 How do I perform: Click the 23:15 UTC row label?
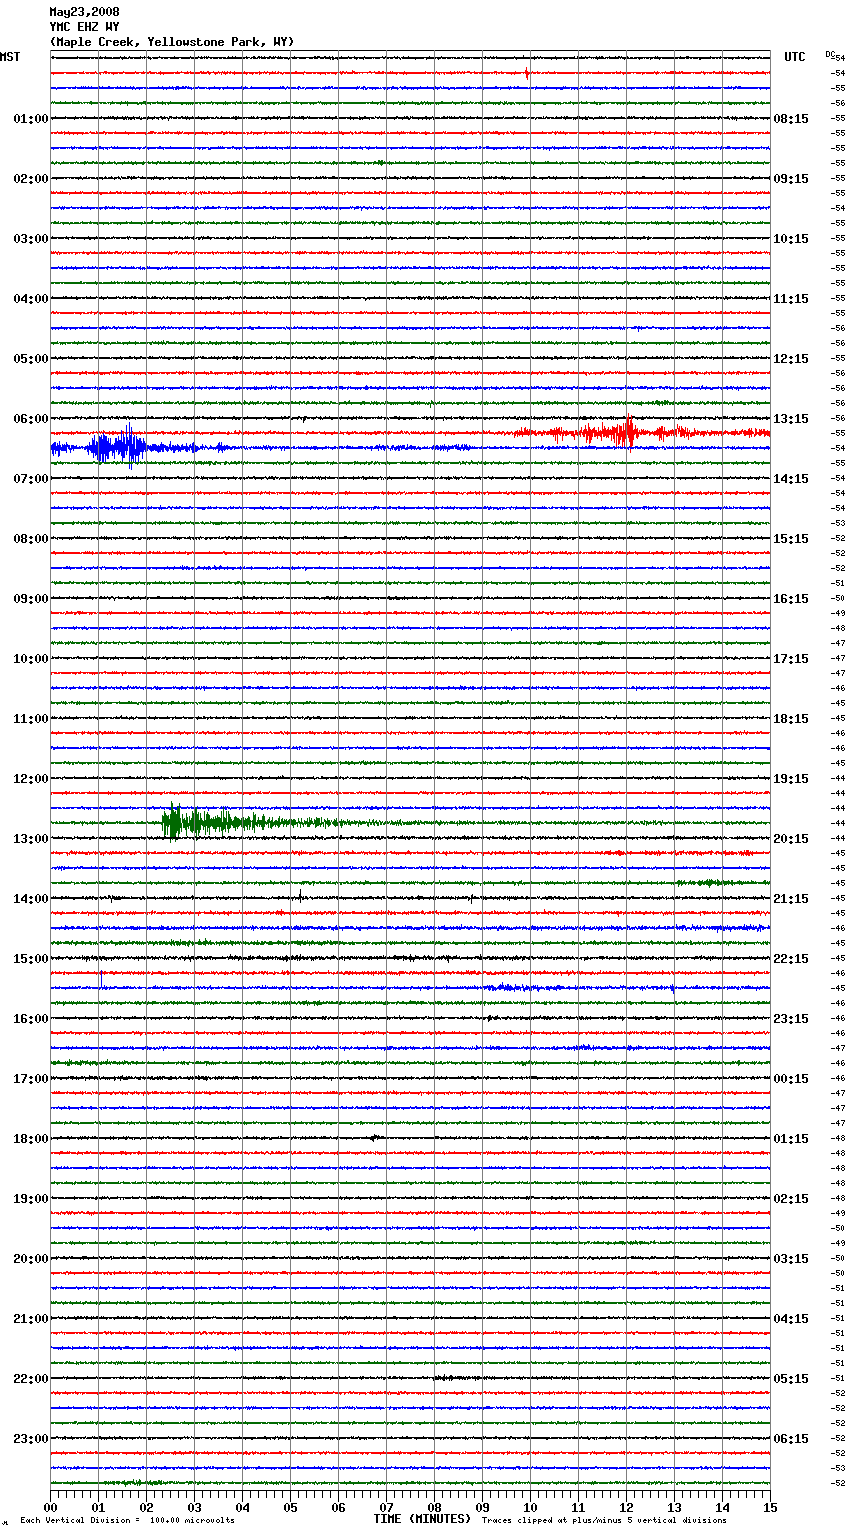click(x=791, y=1019)
